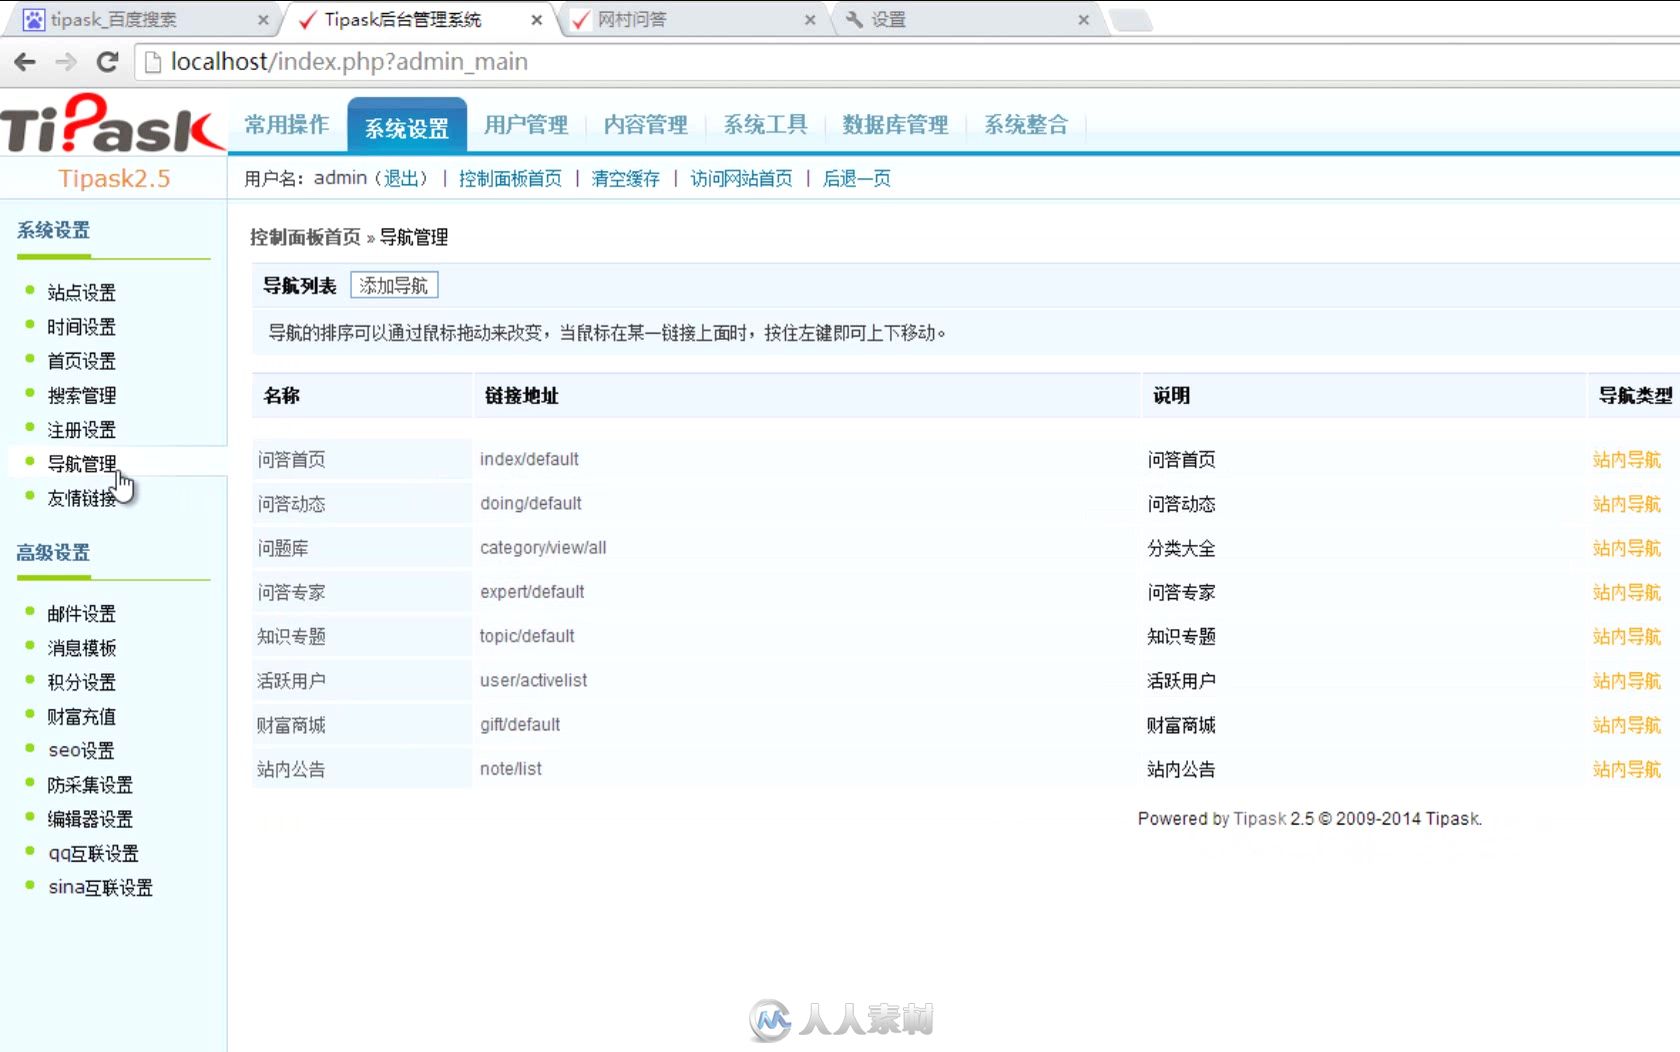The image size is (1680, 1052).
Task: Open 邮件设置 in sidebar
Action: tap(82, 614)
